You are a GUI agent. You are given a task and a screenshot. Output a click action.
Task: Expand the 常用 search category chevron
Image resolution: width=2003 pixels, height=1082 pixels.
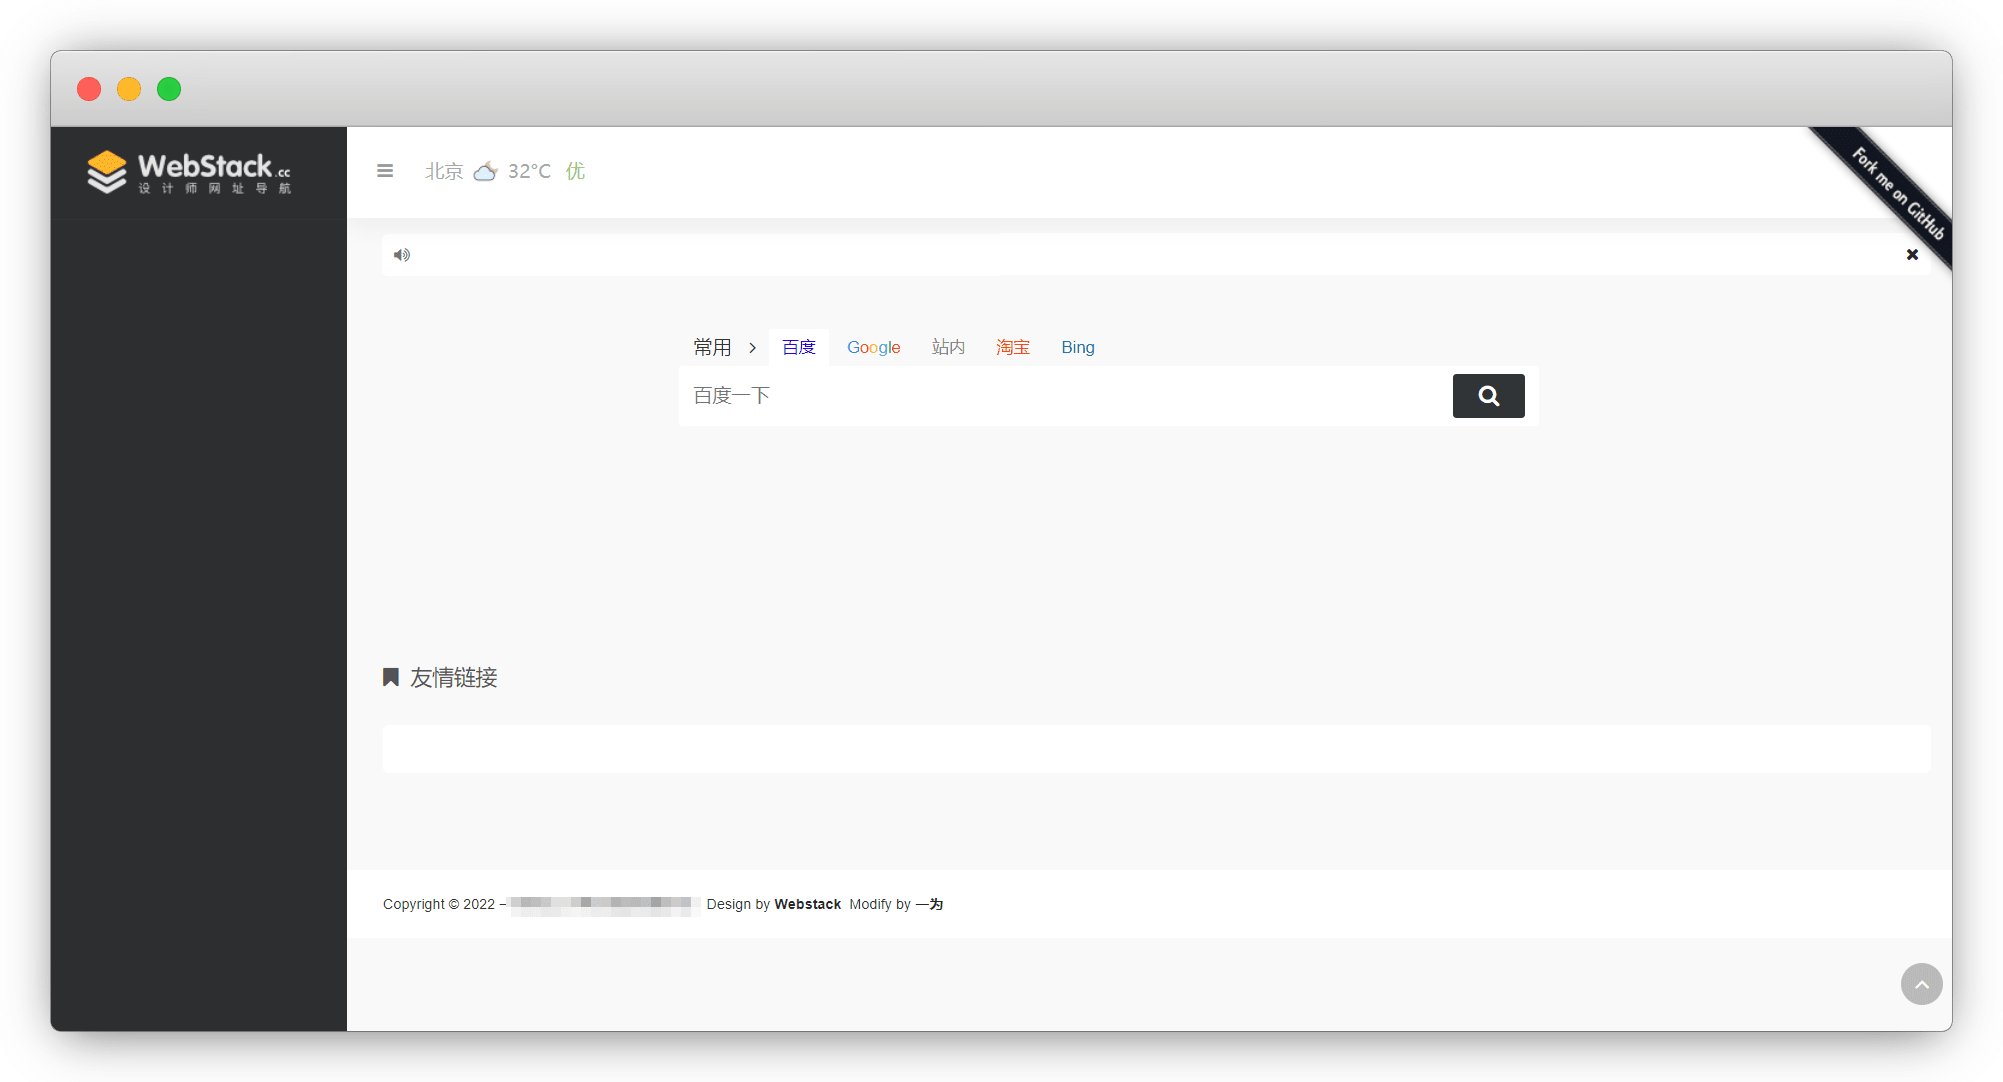click(753, 348)
